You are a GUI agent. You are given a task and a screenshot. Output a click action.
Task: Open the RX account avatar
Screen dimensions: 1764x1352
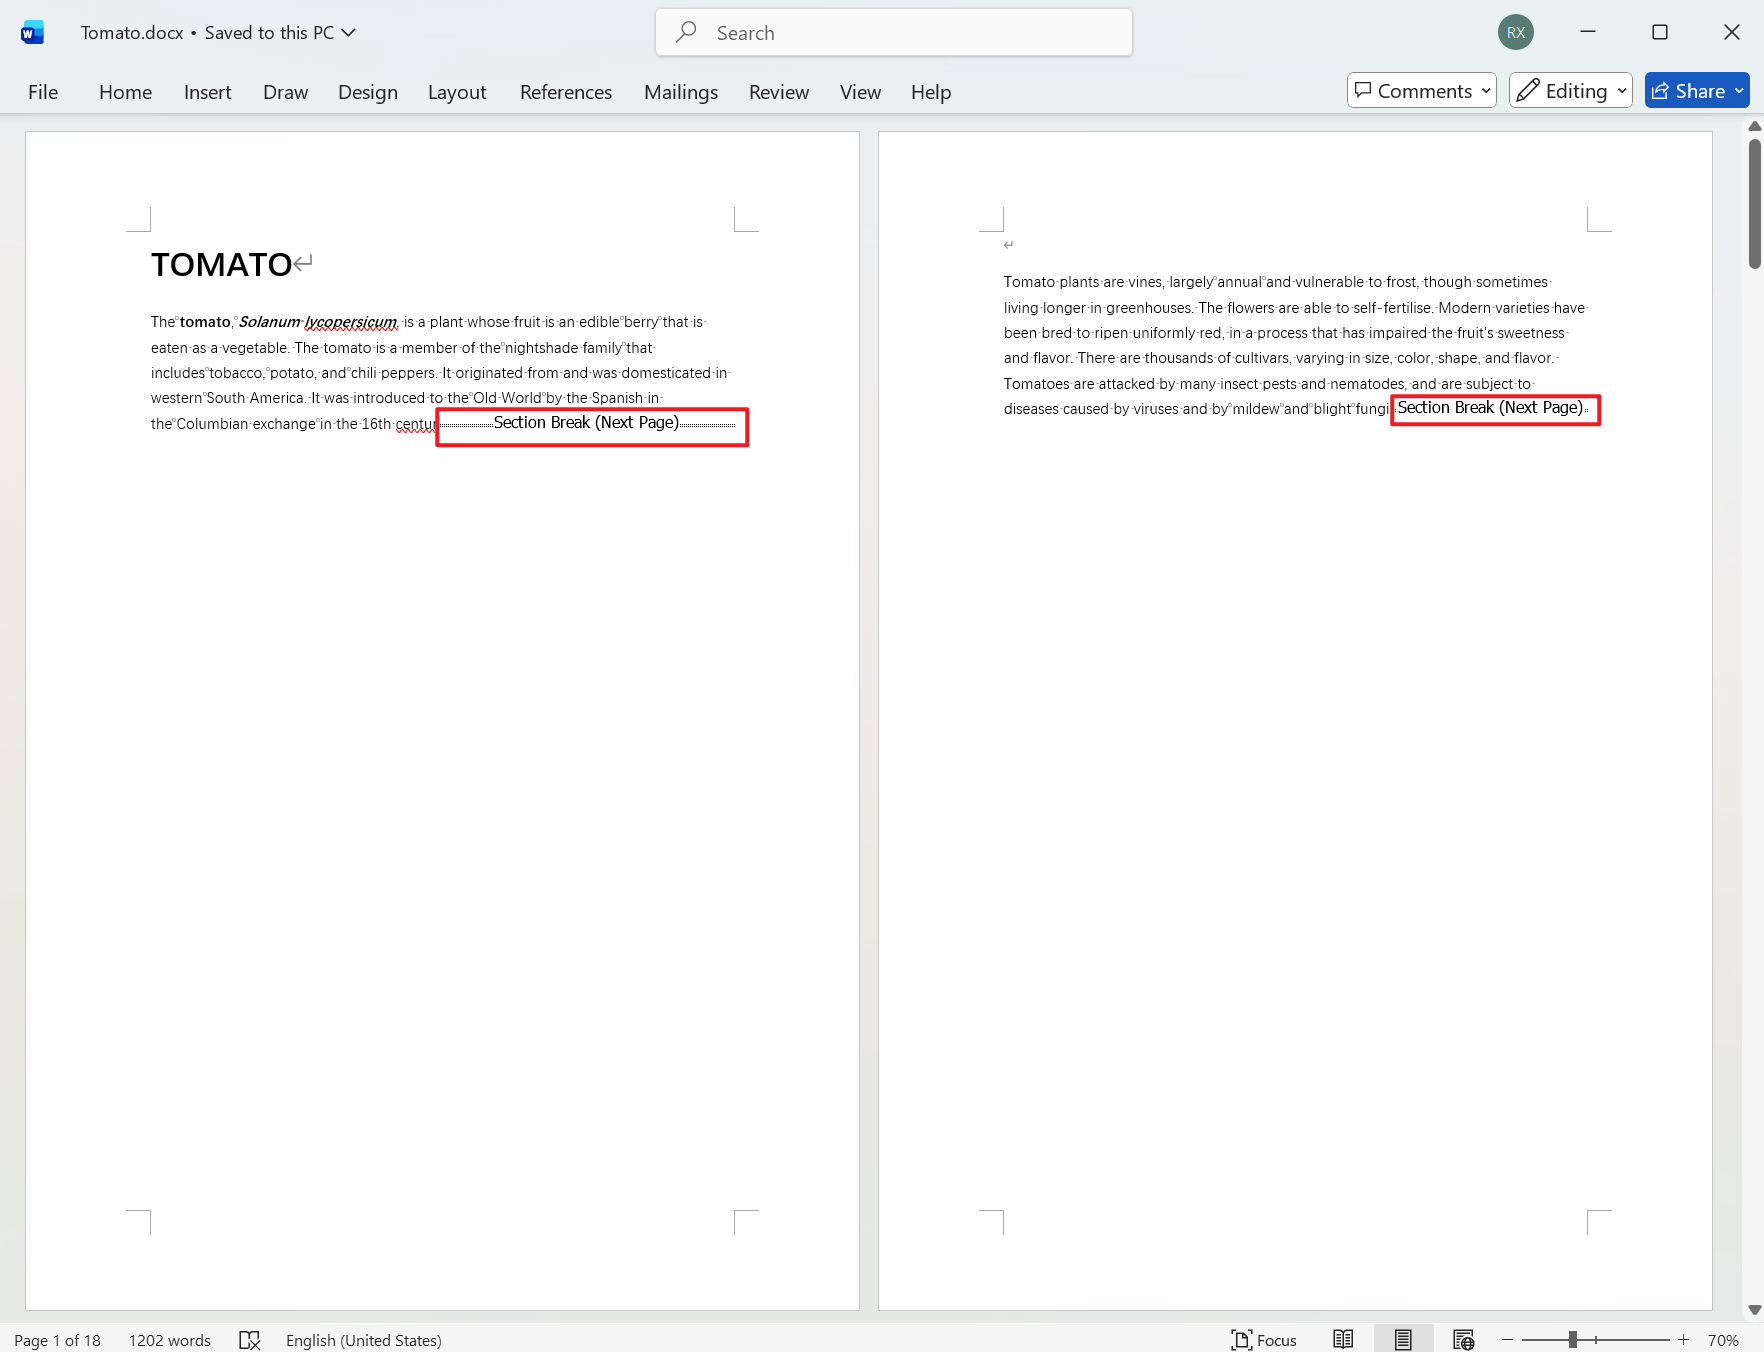1515,31
